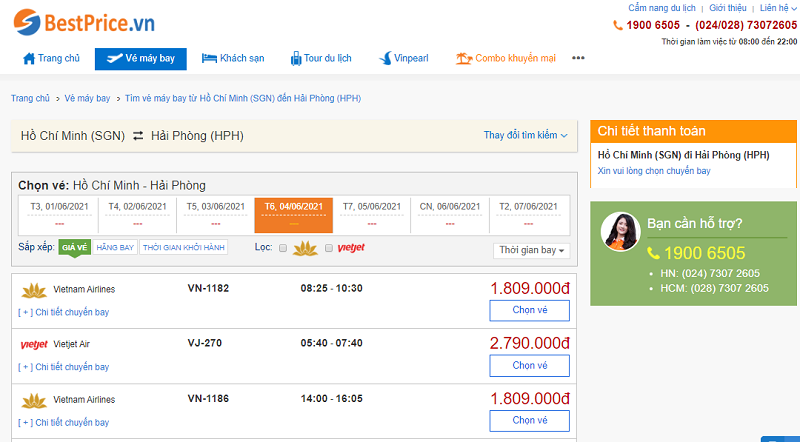Click flight time 14:00 - 16:05
This screenshot has width=800, height=442.
[x=332, y=399]
